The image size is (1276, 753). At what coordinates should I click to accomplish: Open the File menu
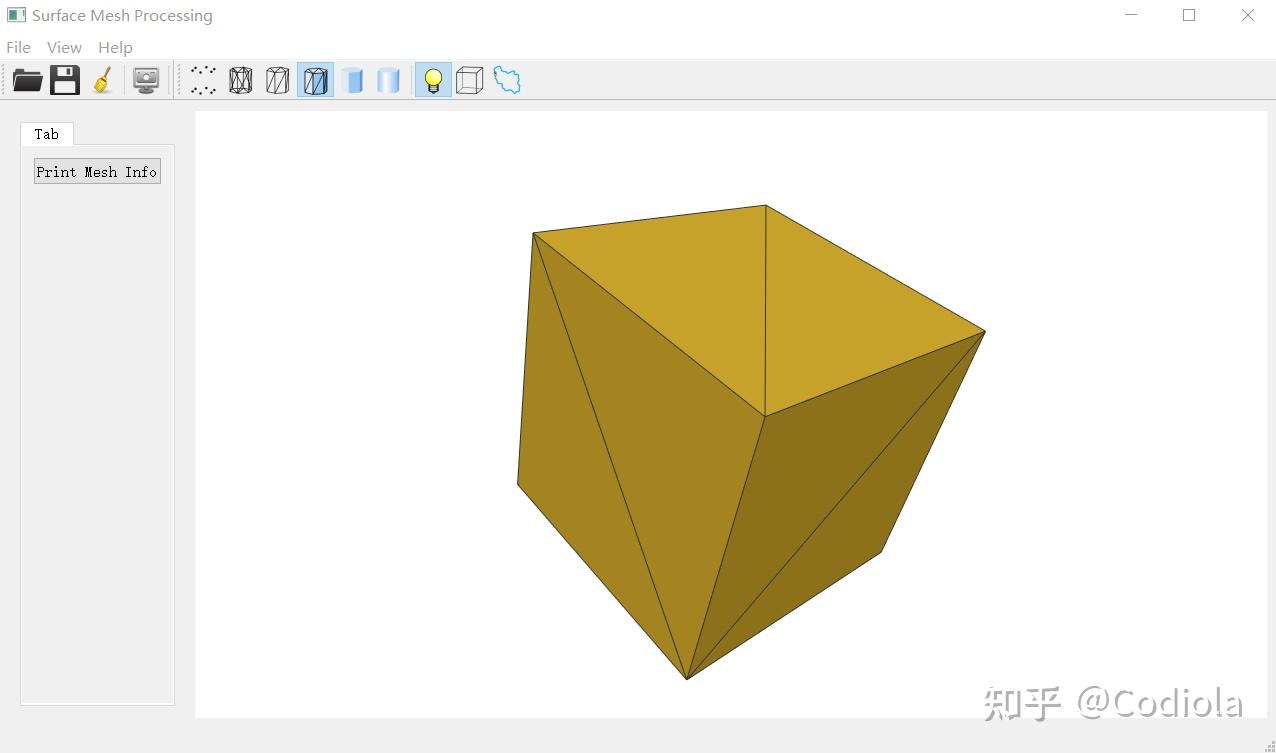click(17, 47)
